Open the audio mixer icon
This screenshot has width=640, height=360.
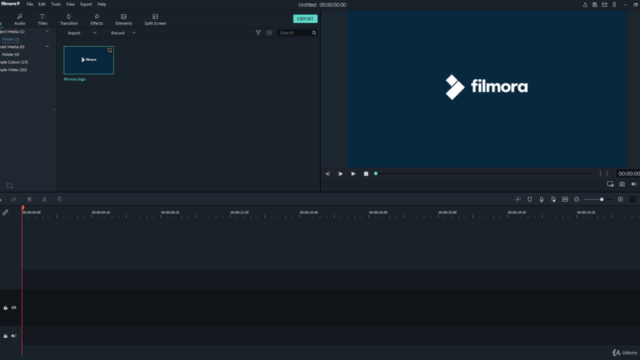click(x=553, y=199)
